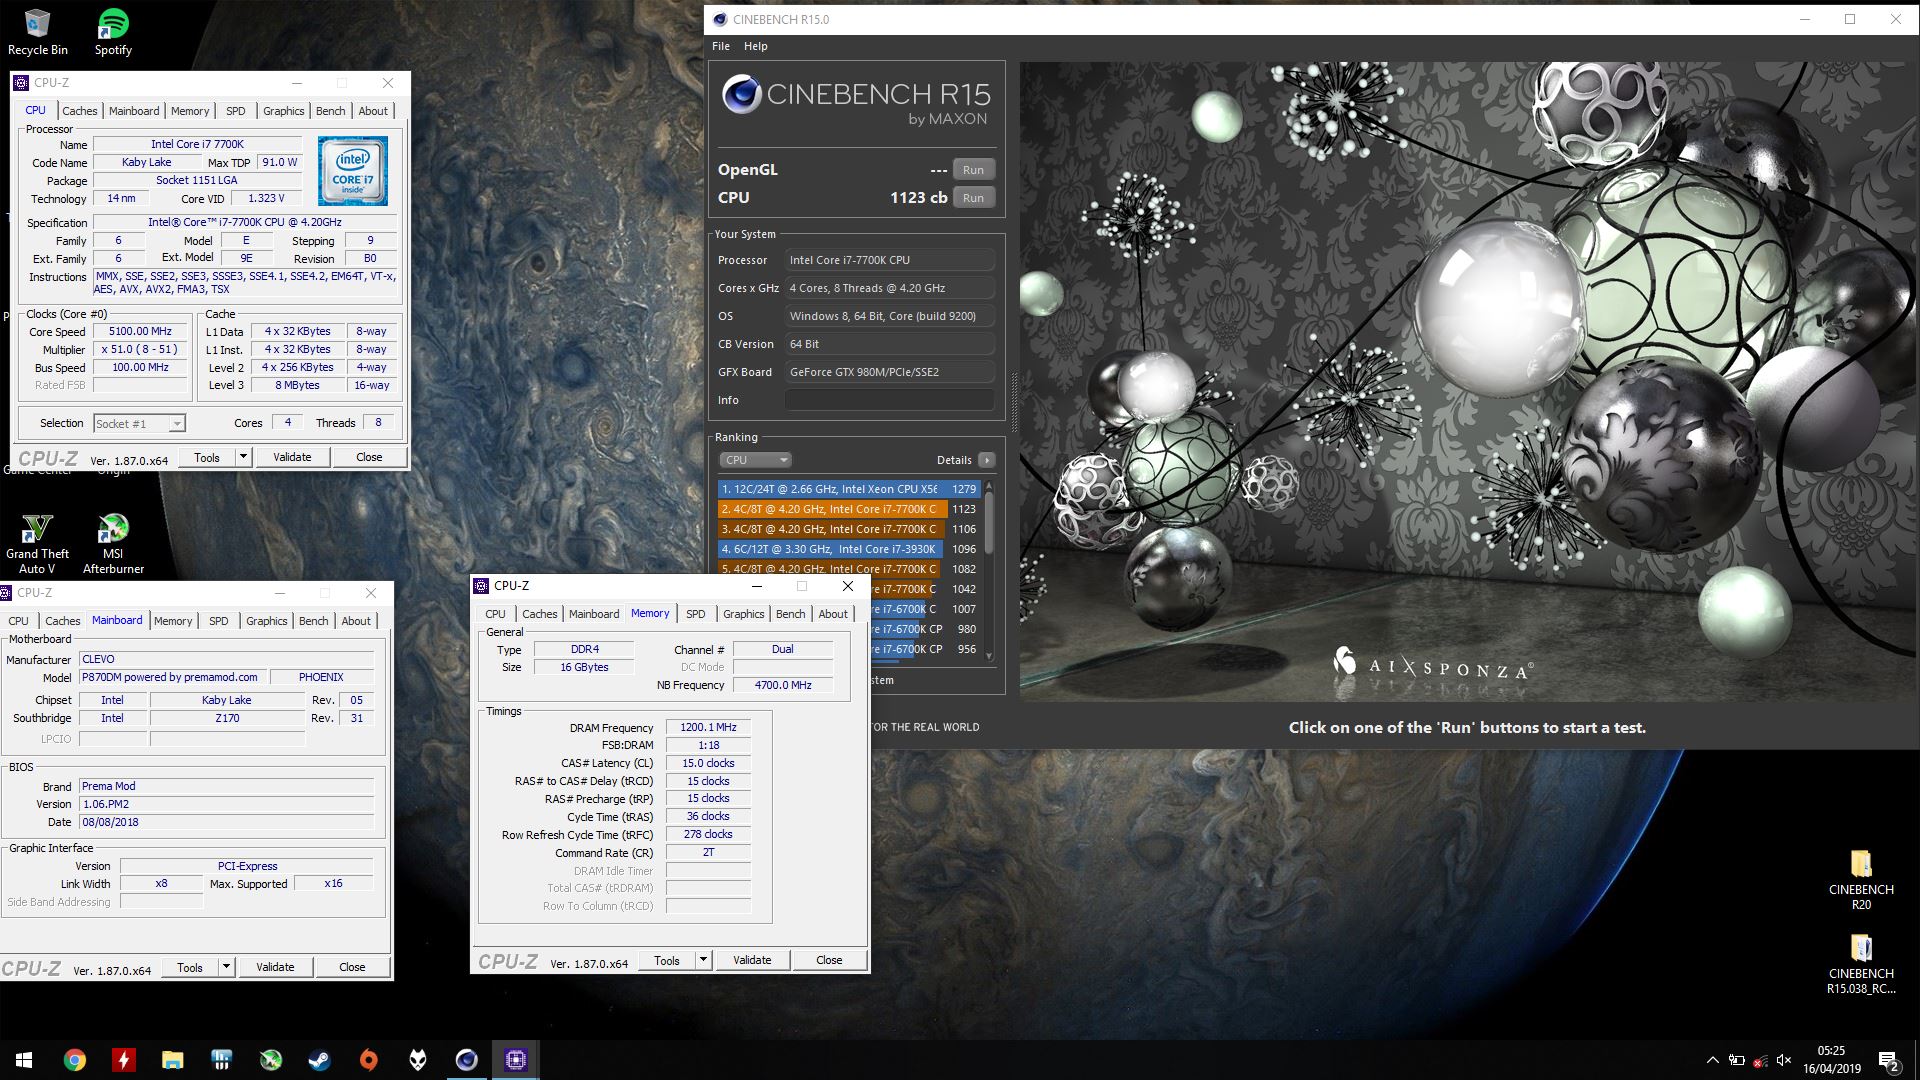1920x1080 pixels.
Task: Click Cinebench R15 title bar logo
Action: coord(719,19)
